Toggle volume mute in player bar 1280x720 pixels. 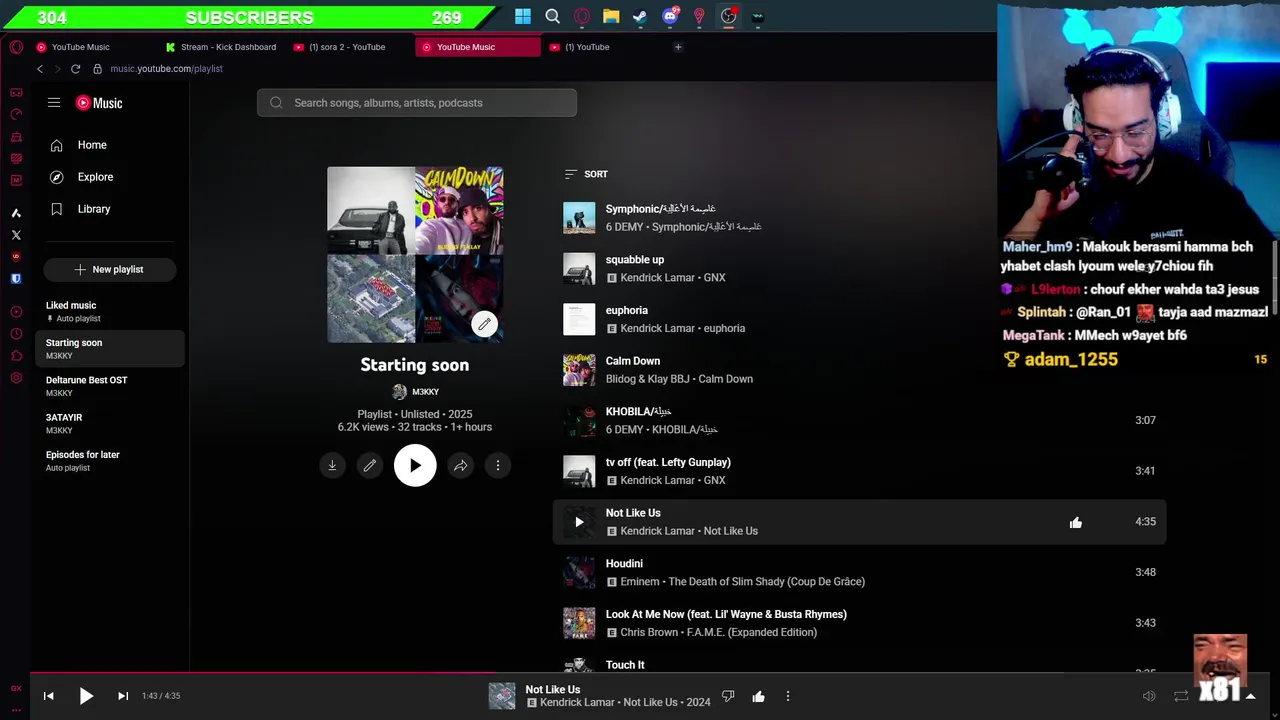[1149, 696]
